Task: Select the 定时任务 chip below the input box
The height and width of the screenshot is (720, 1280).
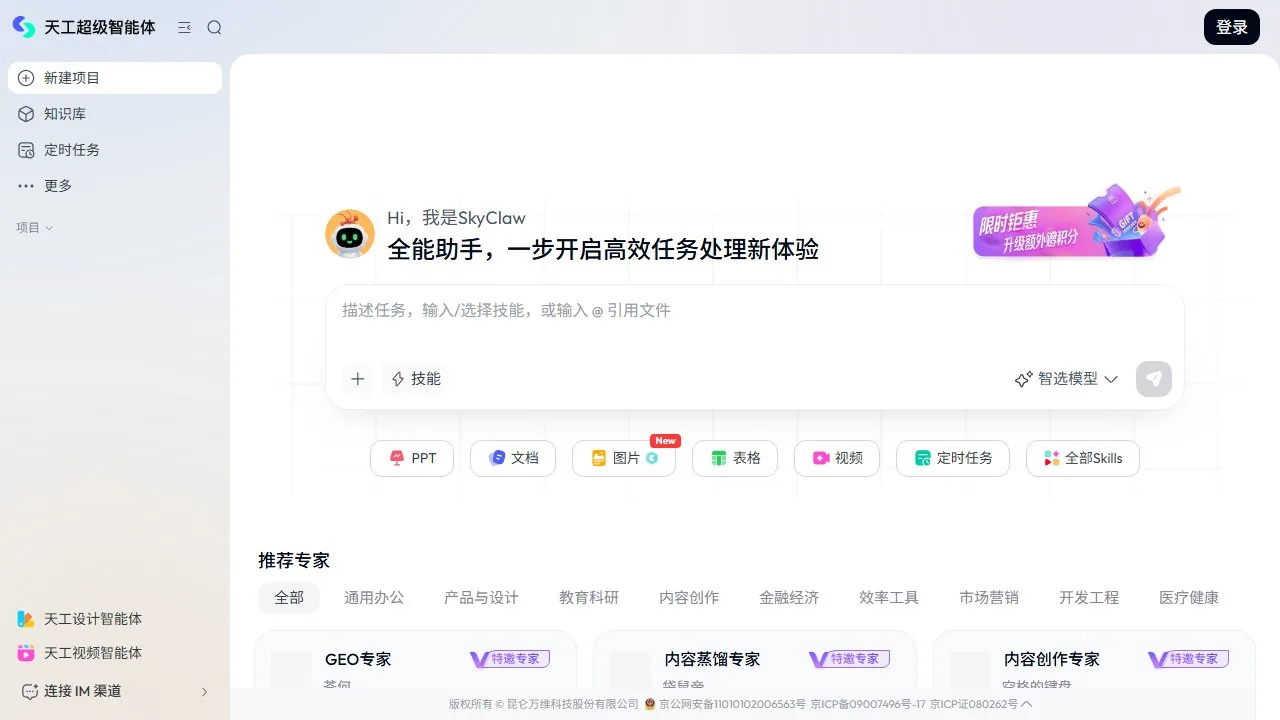Action: (x=953, y=458)
